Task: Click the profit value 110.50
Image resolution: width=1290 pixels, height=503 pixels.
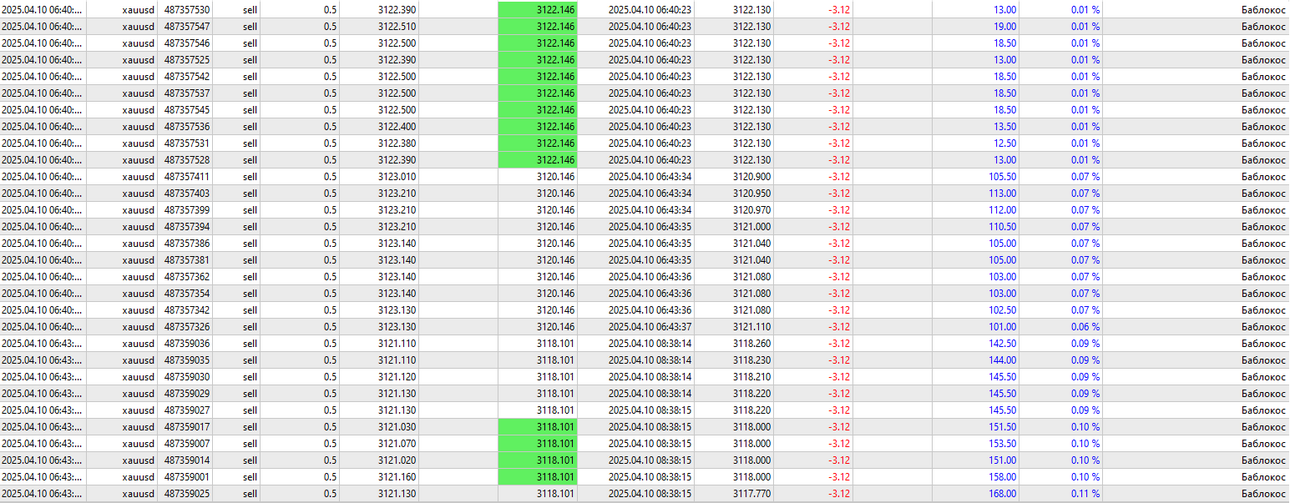Action: coord(1002,226)
